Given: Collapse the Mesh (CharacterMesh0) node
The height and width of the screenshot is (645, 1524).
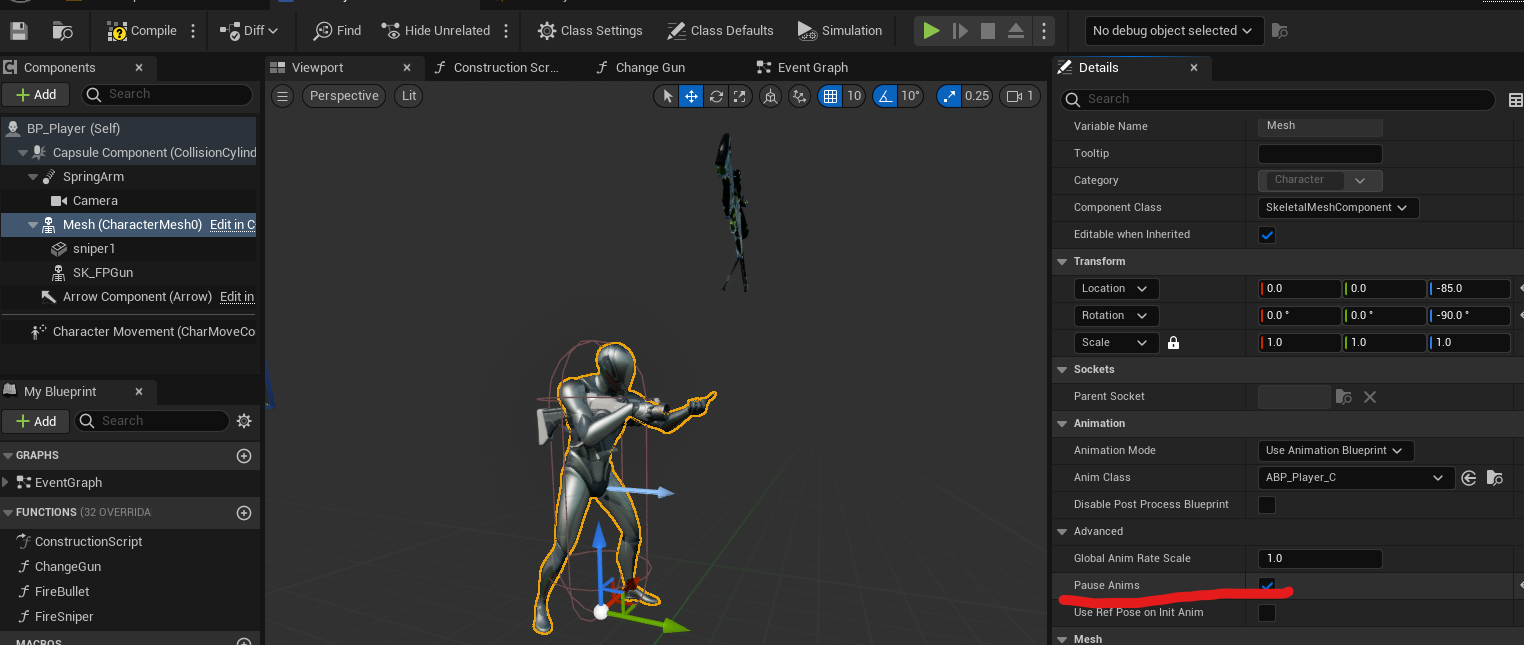Looking at the screenshot, I should pos(33,225).
